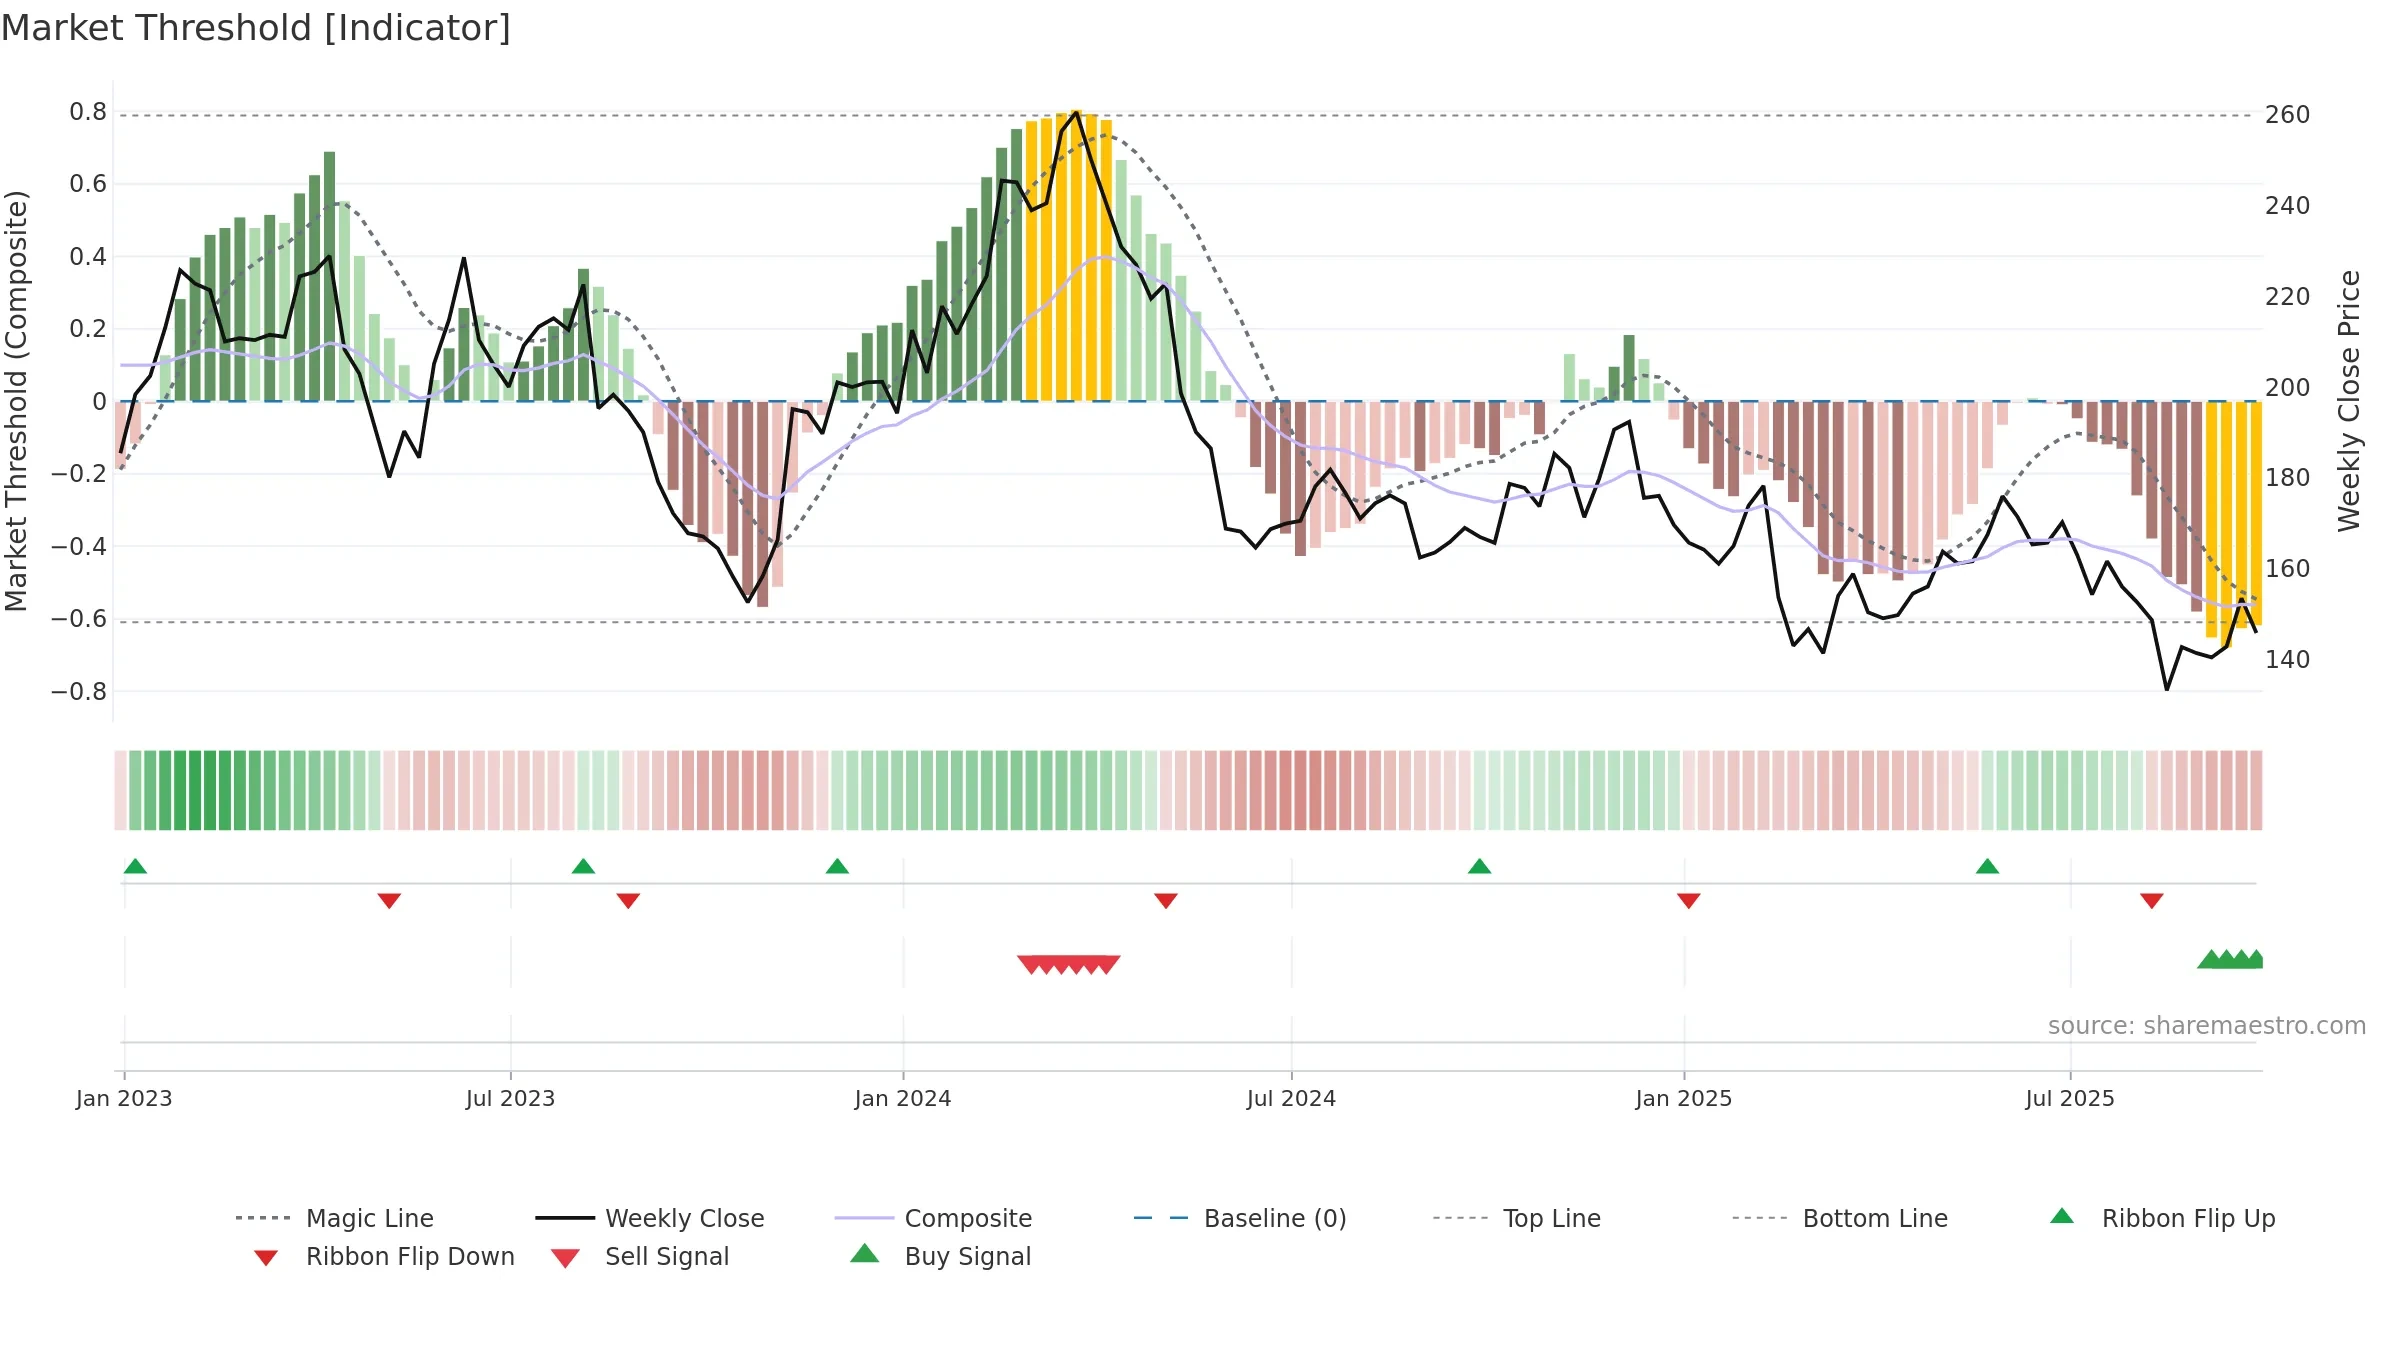Click the 0.8 left axis tick
The image size is (2400, 1350).
click(x=88, y=112)
